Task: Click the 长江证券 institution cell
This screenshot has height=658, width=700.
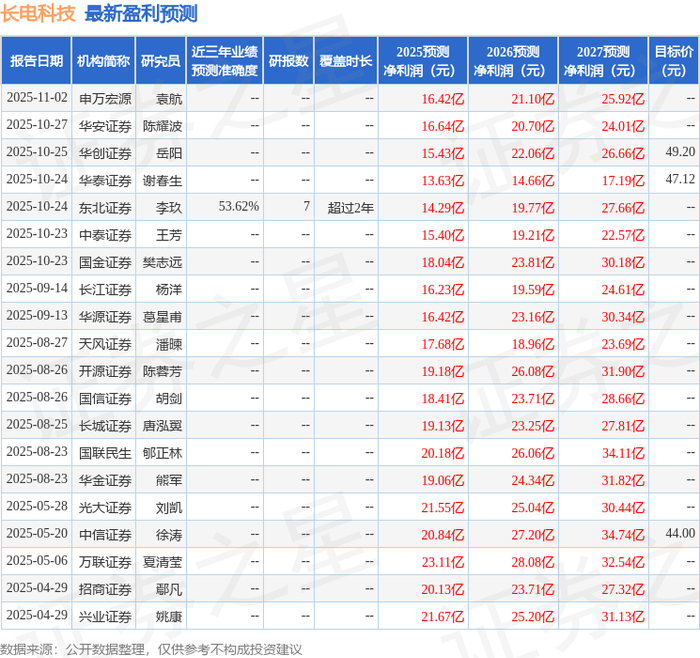Action: pyautogui.click(x=105, y=289)
